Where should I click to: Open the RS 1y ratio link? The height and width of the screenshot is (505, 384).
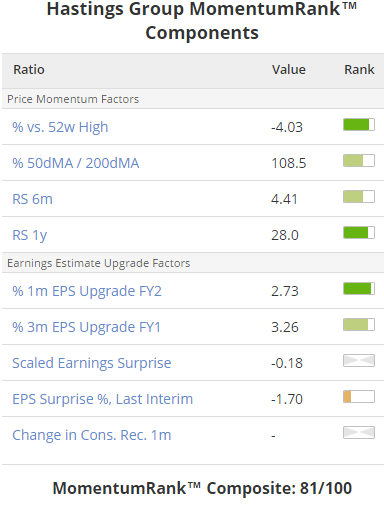pos(30,235)
